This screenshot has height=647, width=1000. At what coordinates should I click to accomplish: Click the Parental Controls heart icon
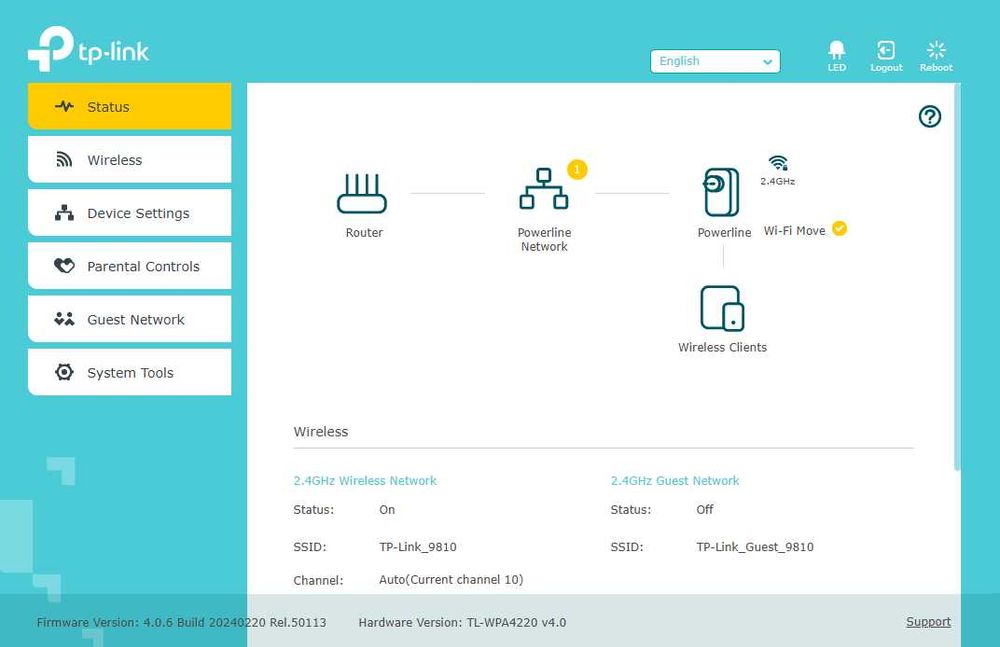tap(64, 265)
